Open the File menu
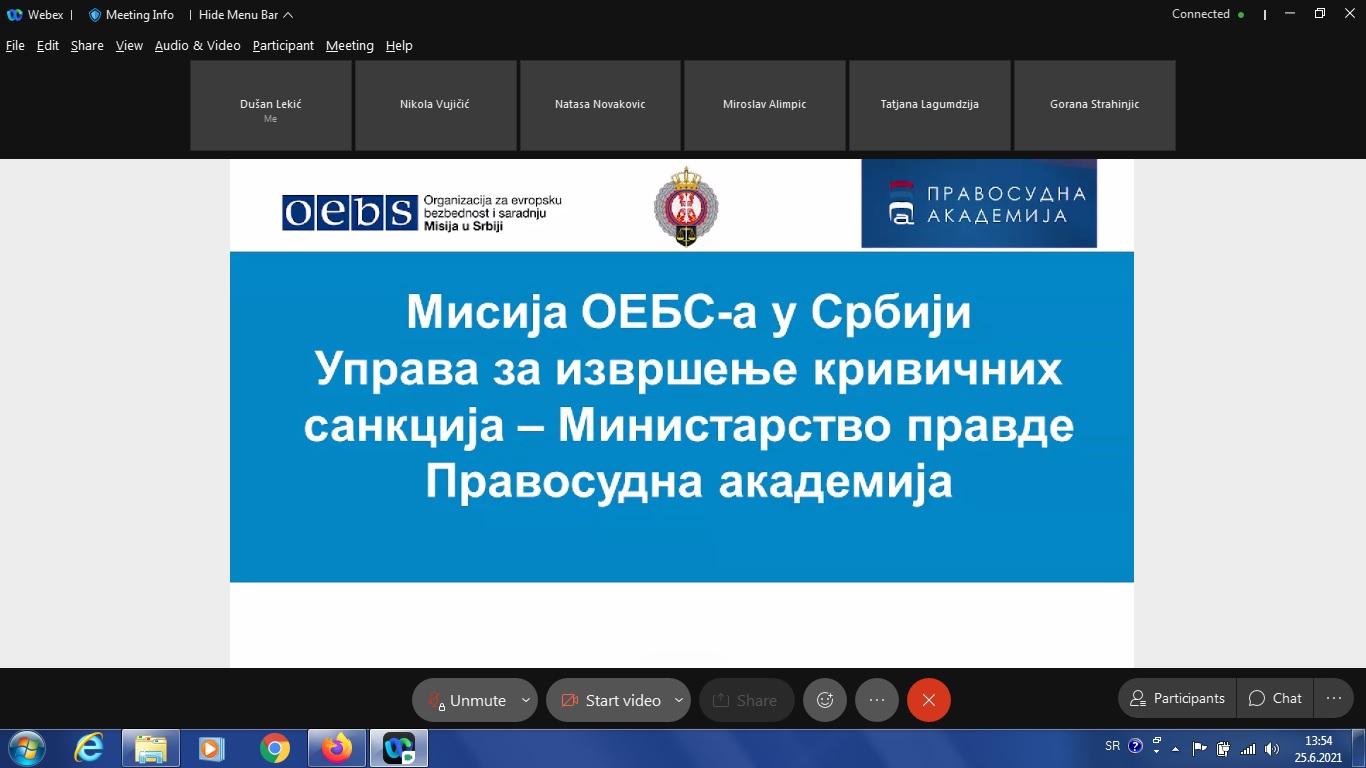1366x768 pixels. point(15,45)
